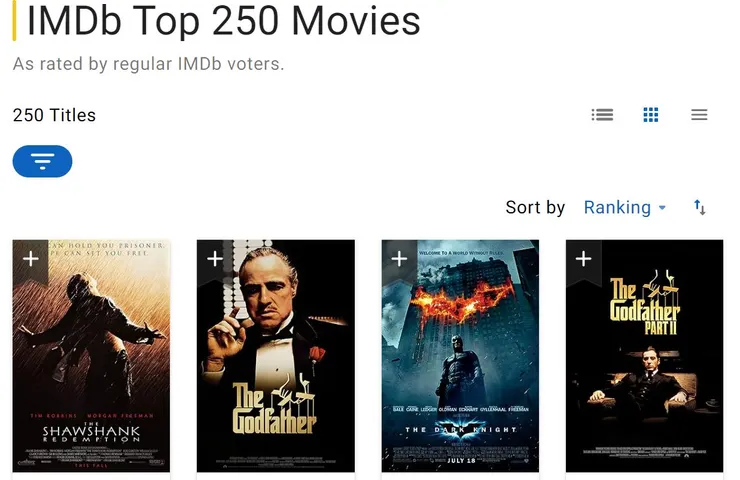This screenshot has height=480, width=740.
Task: Add The Godfather to watchlist
Action: coord(215,260)
